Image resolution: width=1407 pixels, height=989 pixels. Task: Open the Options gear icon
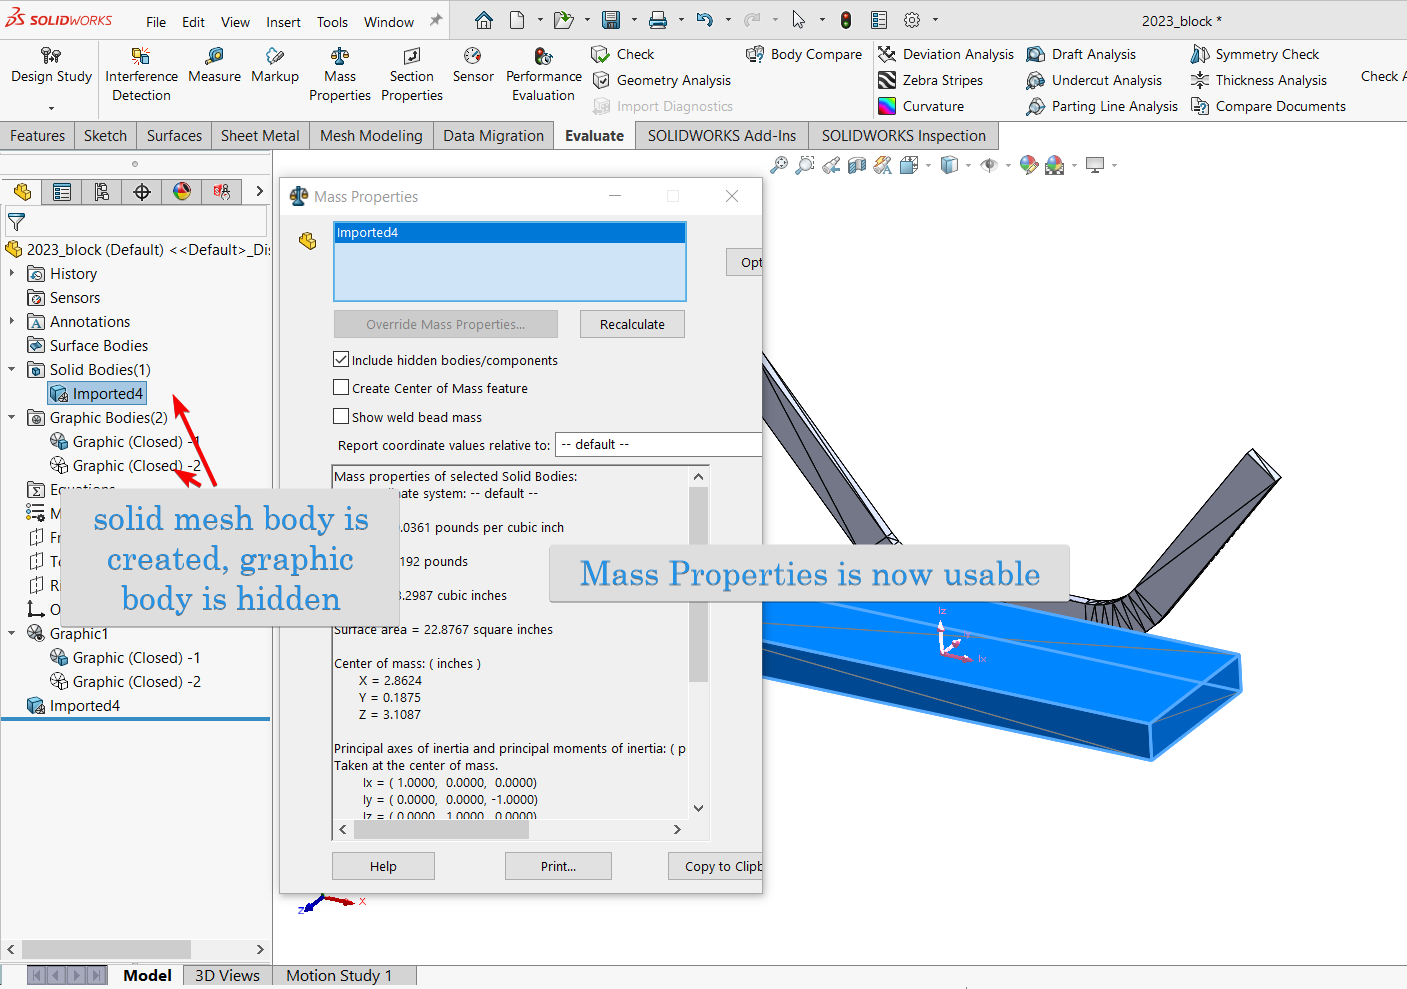click(912, 20)
